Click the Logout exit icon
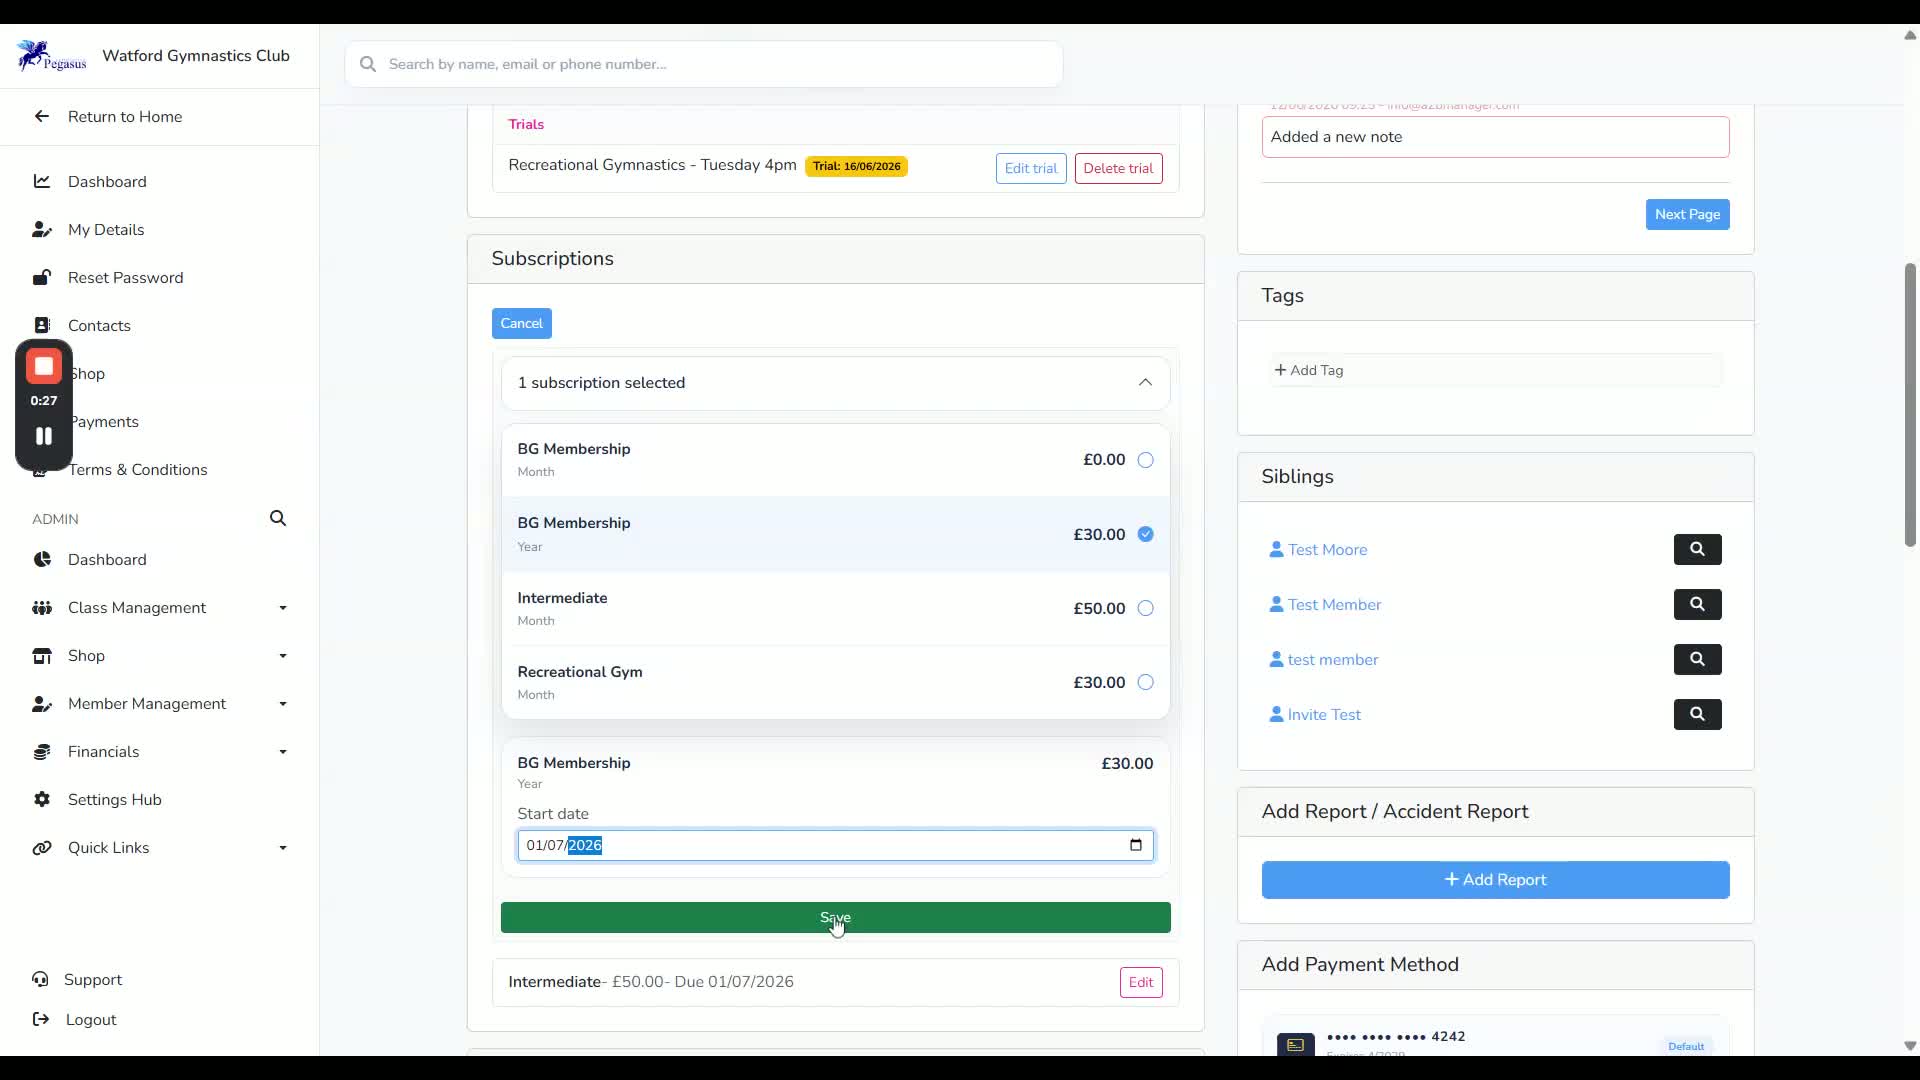The height and width of the screenshot is (1080, 1920). [40, 1019]
